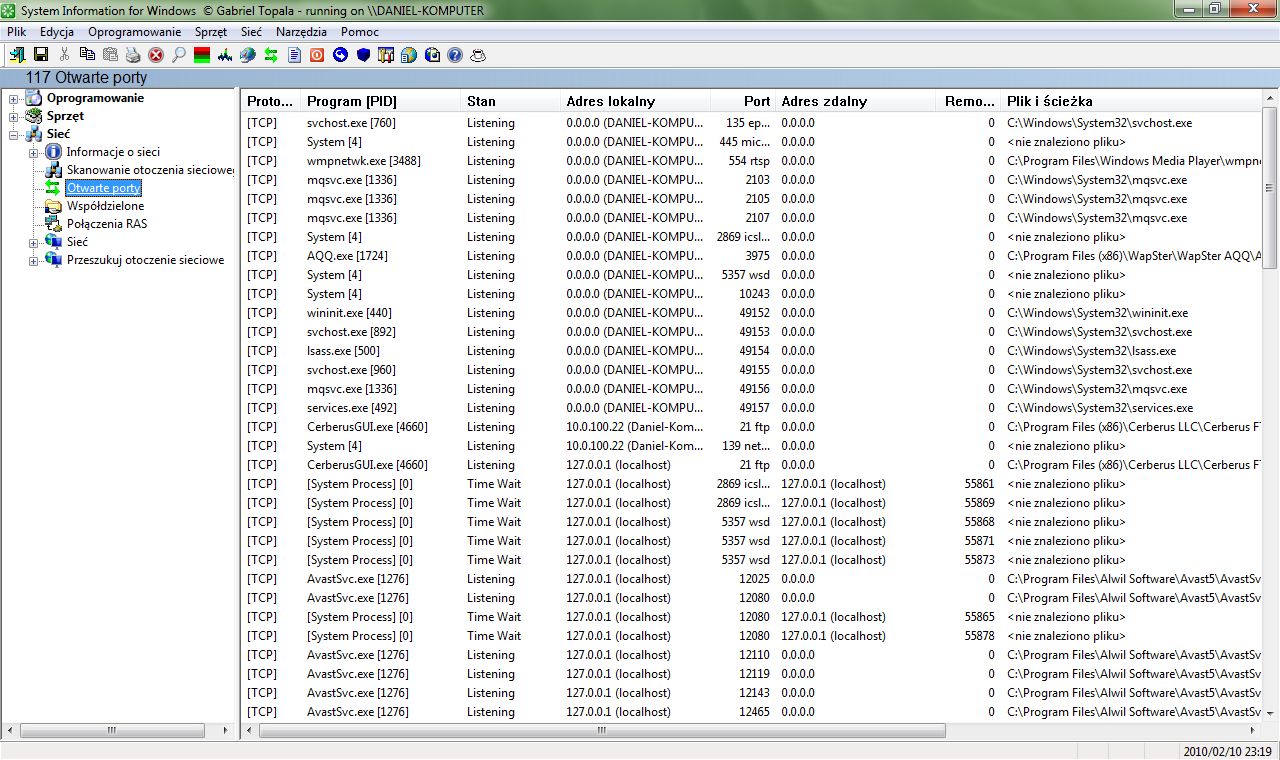Click the red and green bar graph icon

pos(202,55)
